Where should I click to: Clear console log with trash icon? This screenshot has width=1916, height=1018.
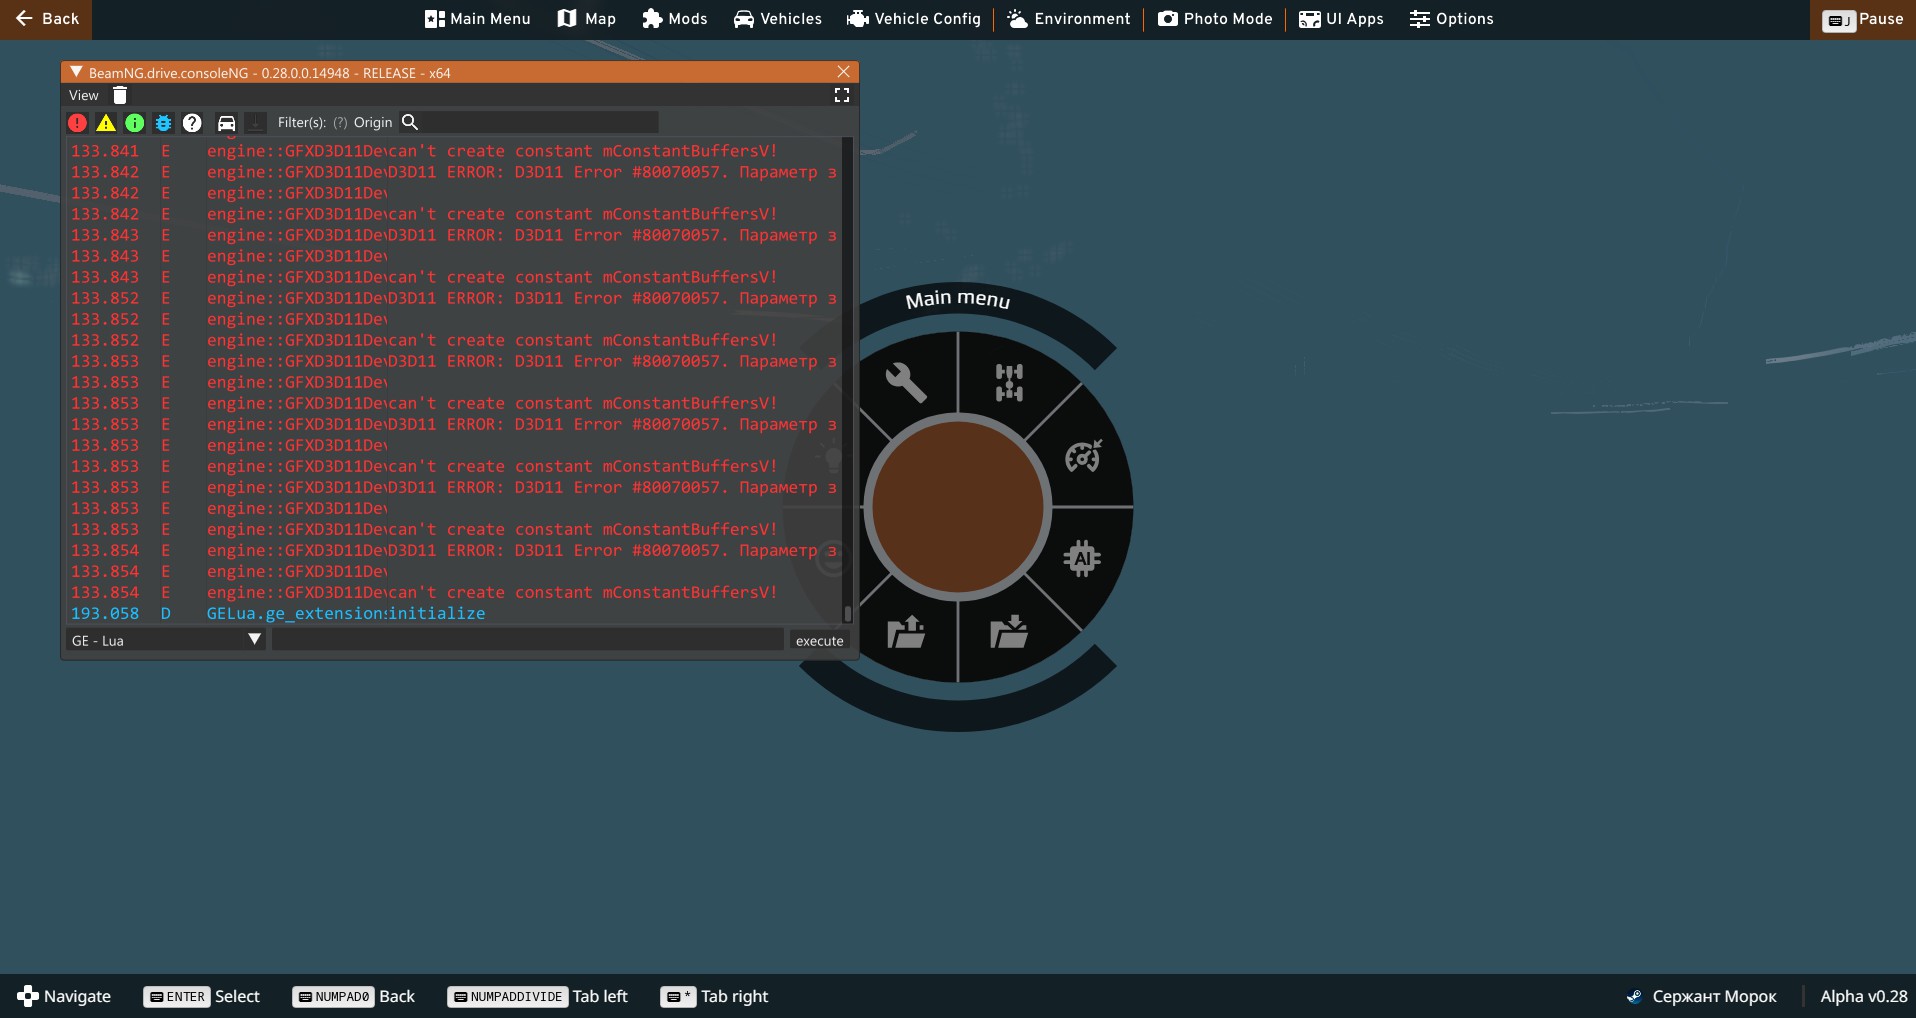(120, 95)
